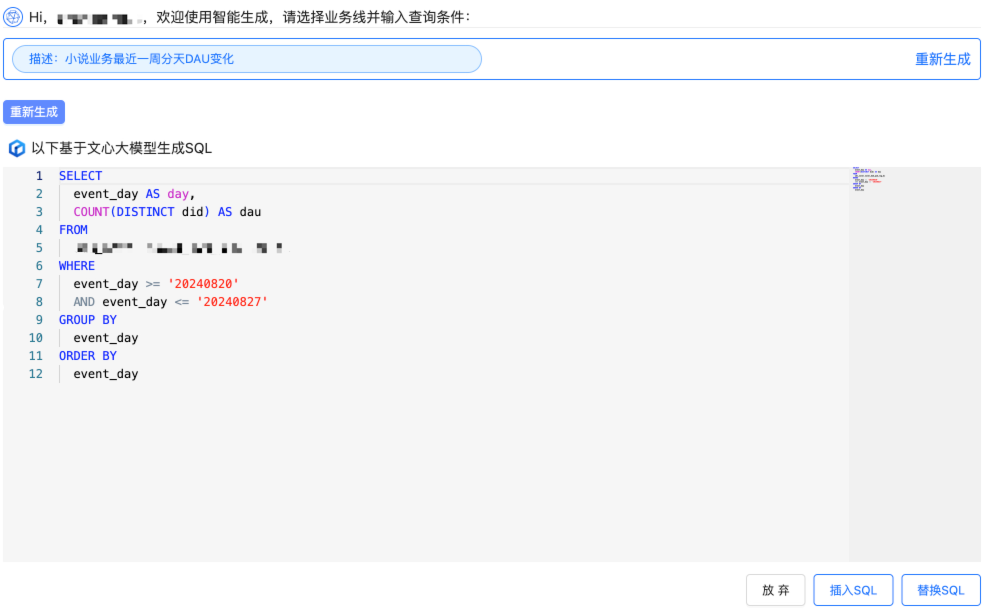
Task: Click the 重新生成 link in query box
Action: point(942,59)
